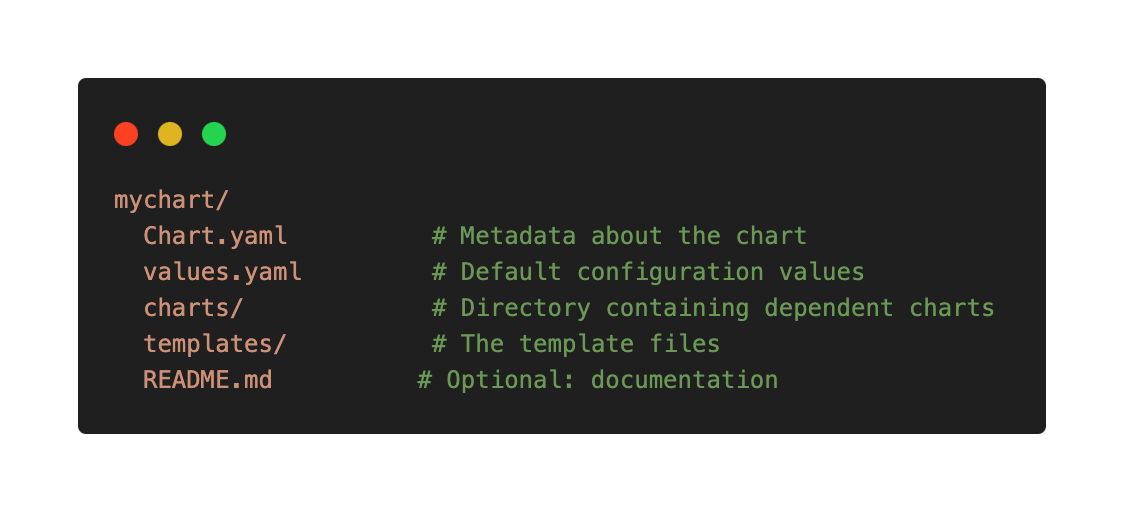Click the hash symbol before 'Metadata'
This screenshot has height=512, width=1124.
tap(439, 236)
